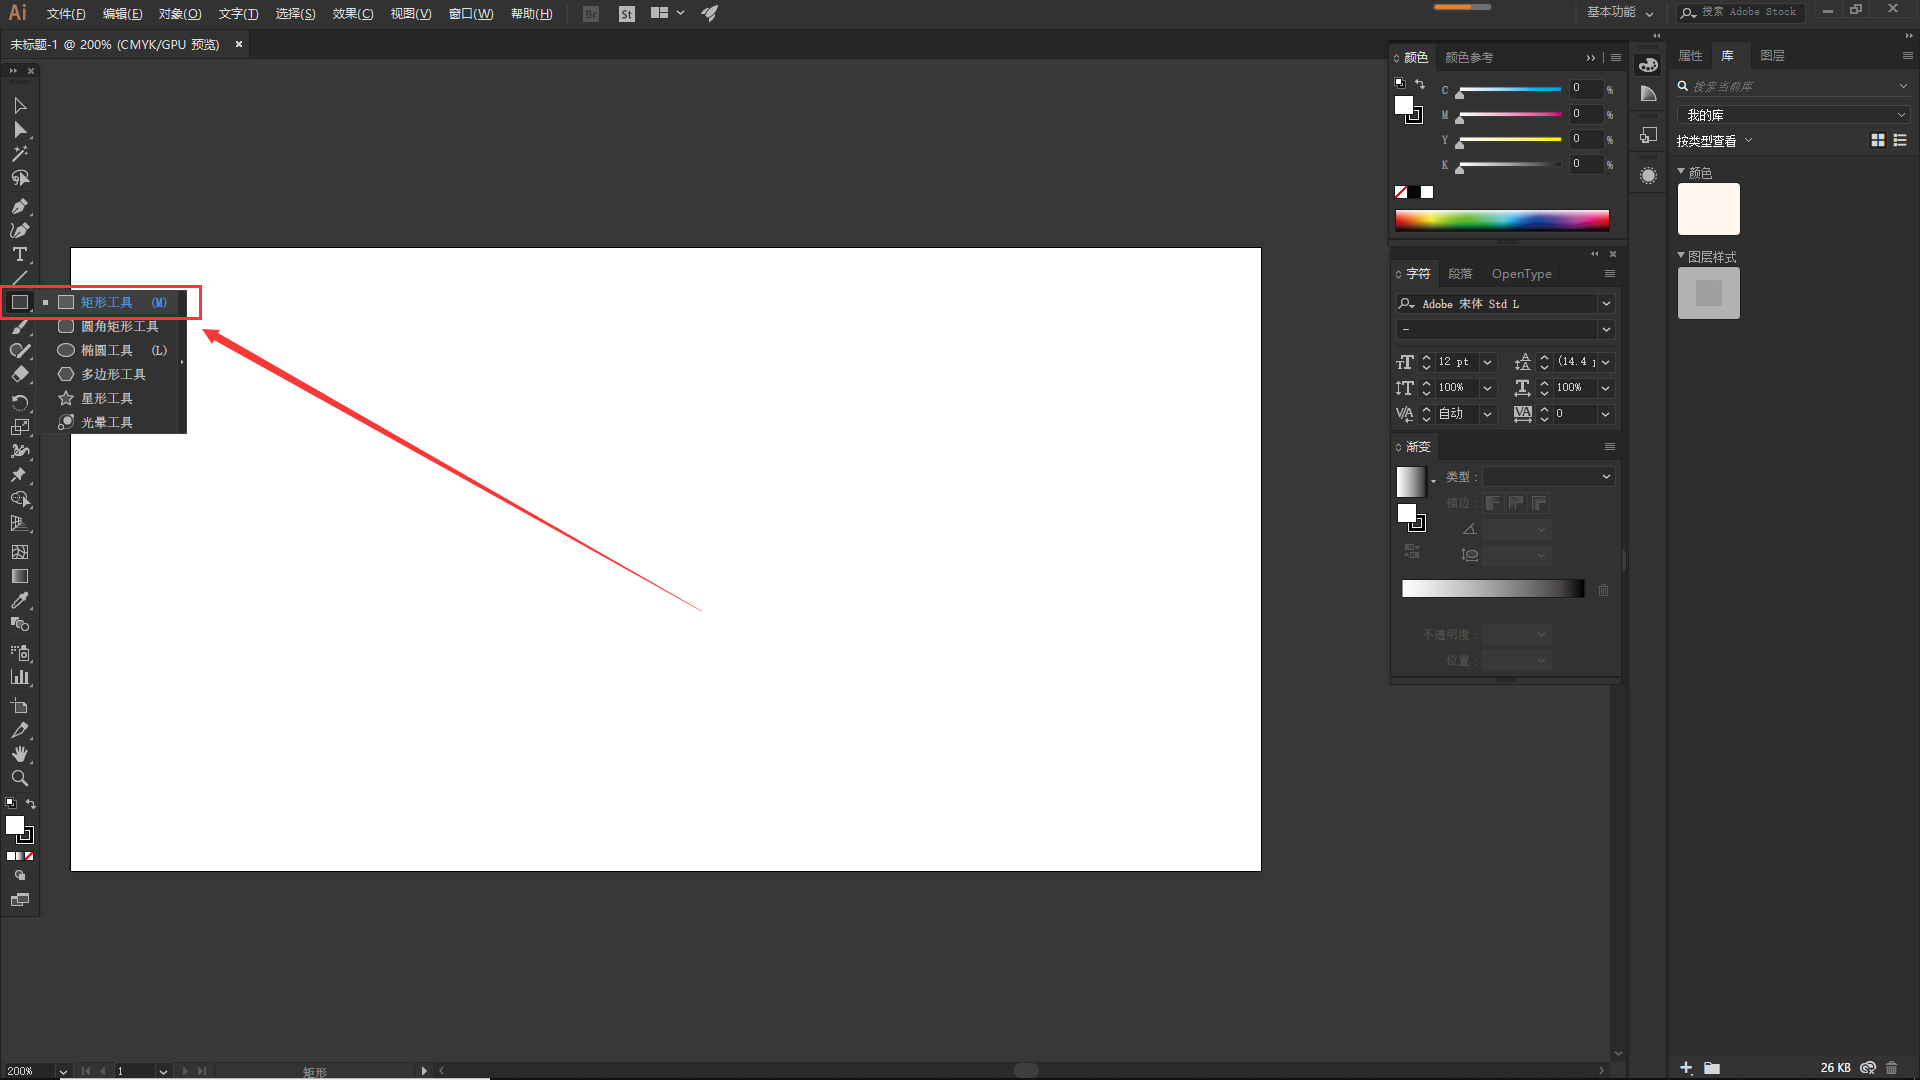Select the Hand tool

19,754
